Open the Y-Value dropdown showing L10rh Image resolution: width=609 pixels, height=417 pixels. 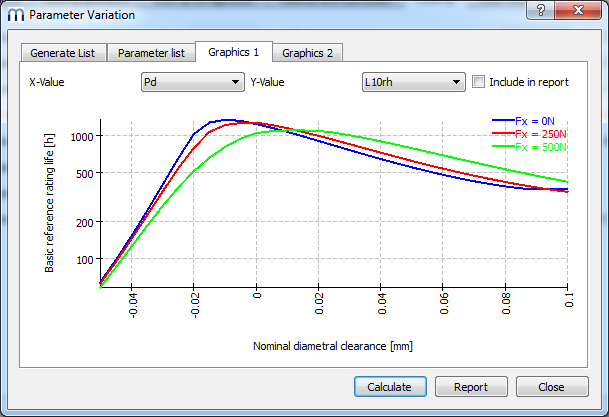tap(414, 82)
